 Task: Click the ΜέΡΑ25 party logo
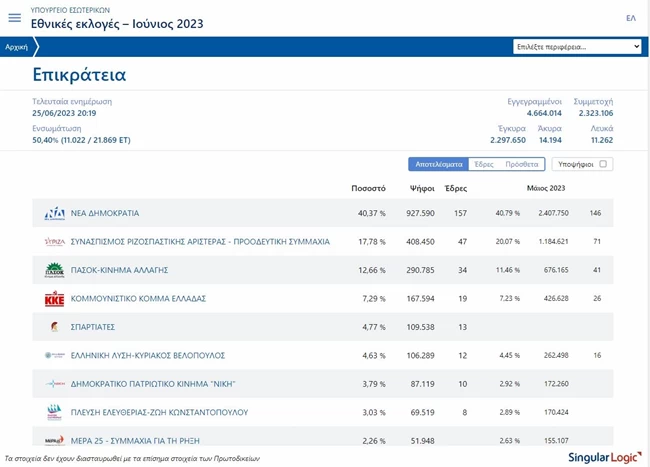click(54, 440)
